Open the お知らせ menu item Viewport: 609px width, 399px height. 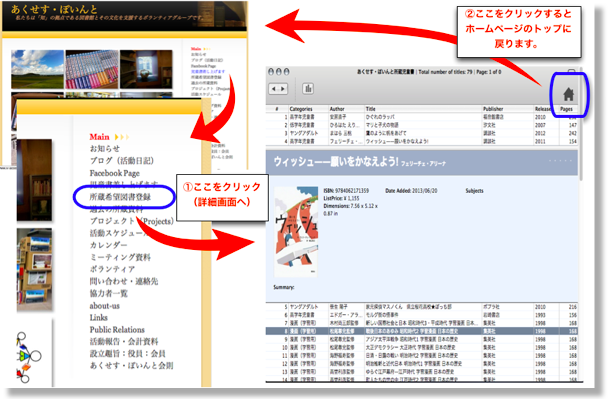105,148
